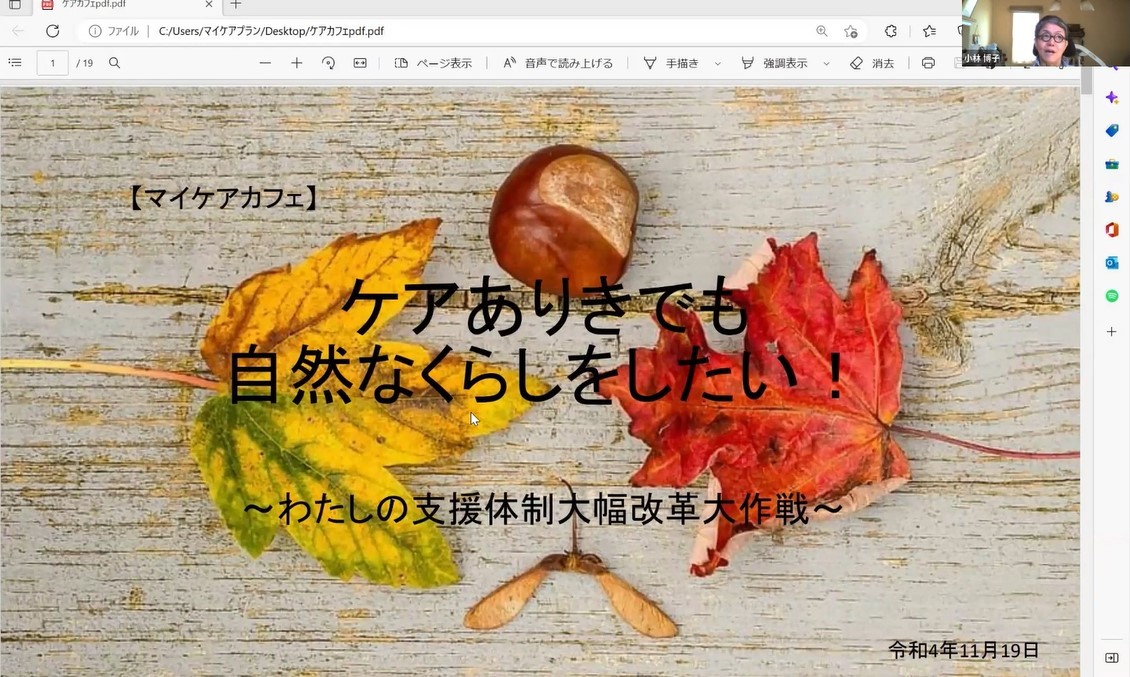This screenshot has width=1130, height=677.
Task: Open Spotify in Edge sidebar
Action: pos(1111,296)
